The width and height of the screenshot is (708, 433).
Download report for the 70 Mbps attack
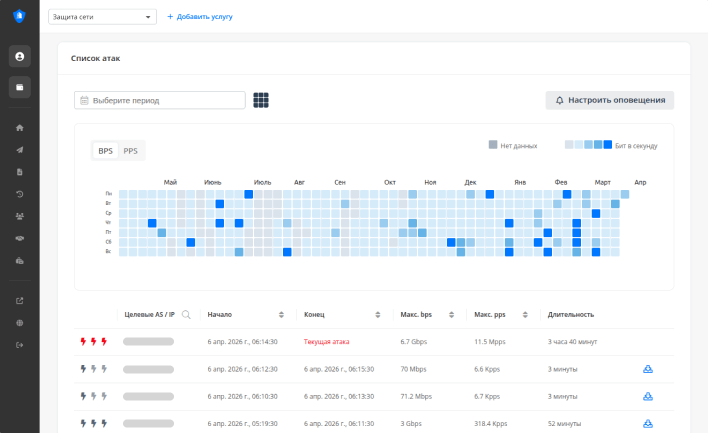(x=648, y=369)
